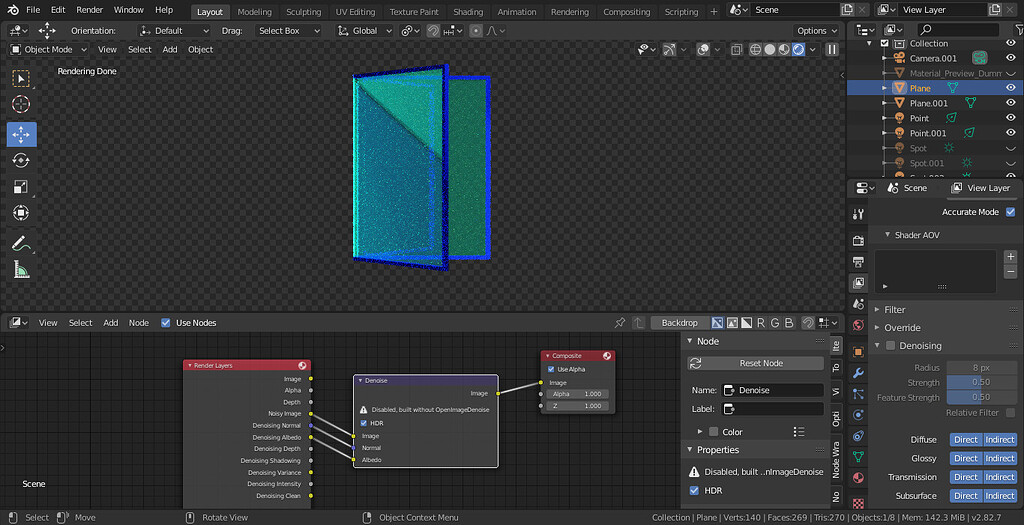Open the Material properties tab

click(859, 477)
